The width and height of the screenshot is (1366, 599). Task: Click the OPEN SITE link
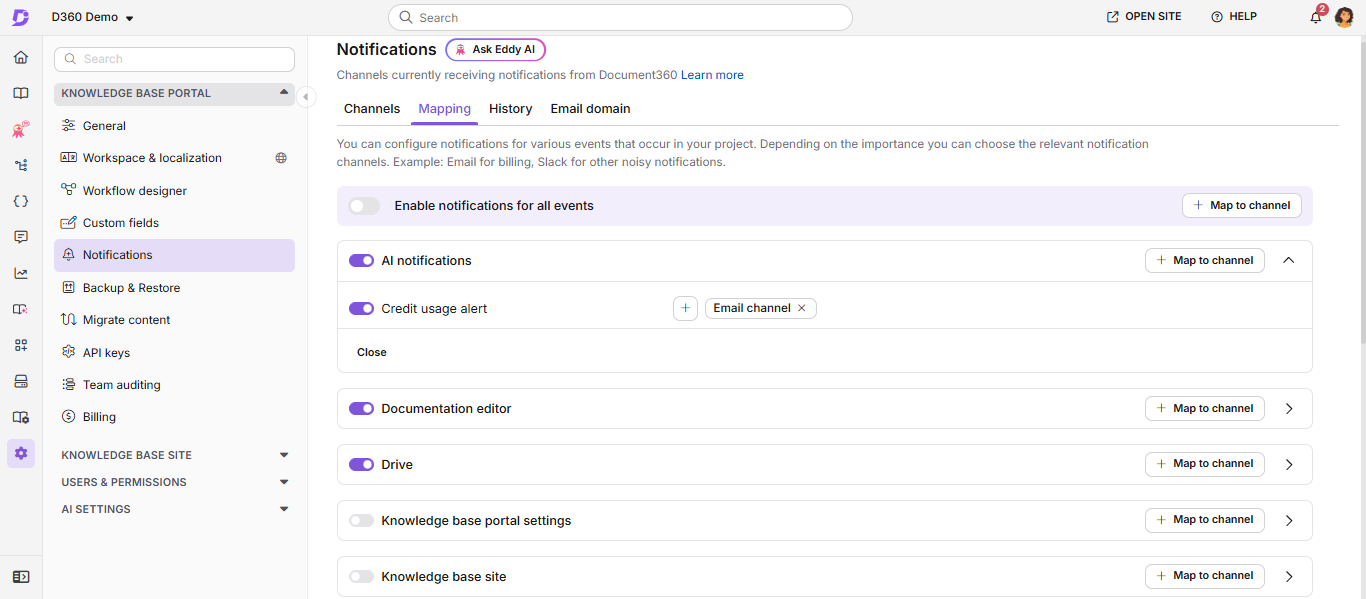tap(1144, 17)
